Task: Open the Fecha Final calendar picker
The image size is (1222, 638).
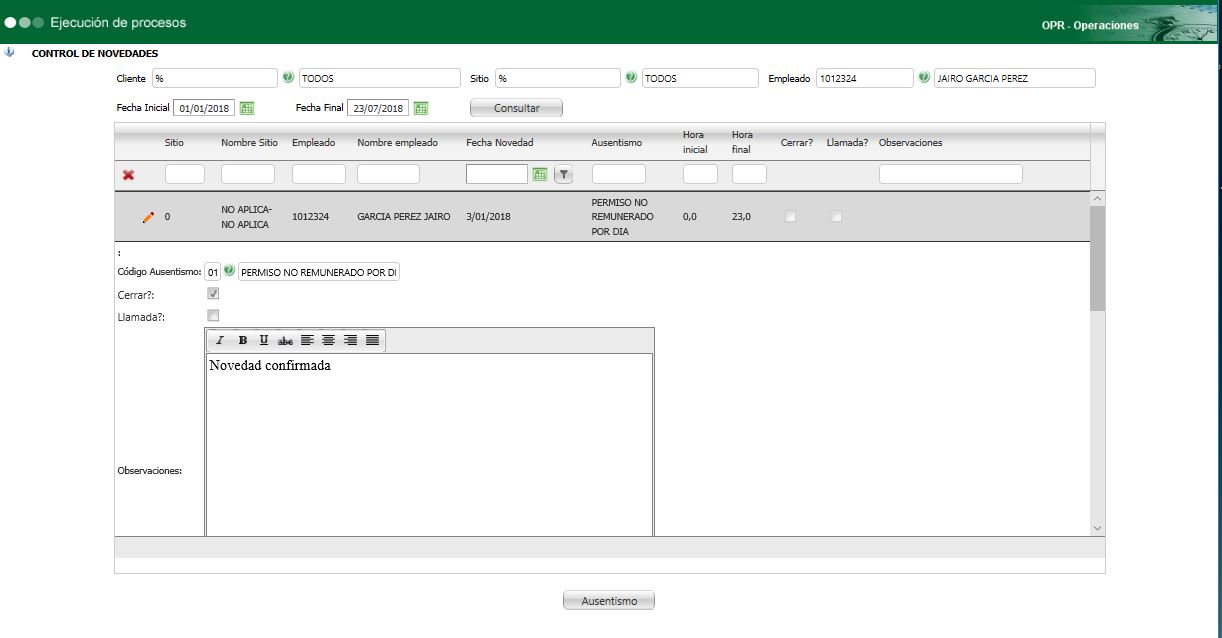Action: [421, 108]
